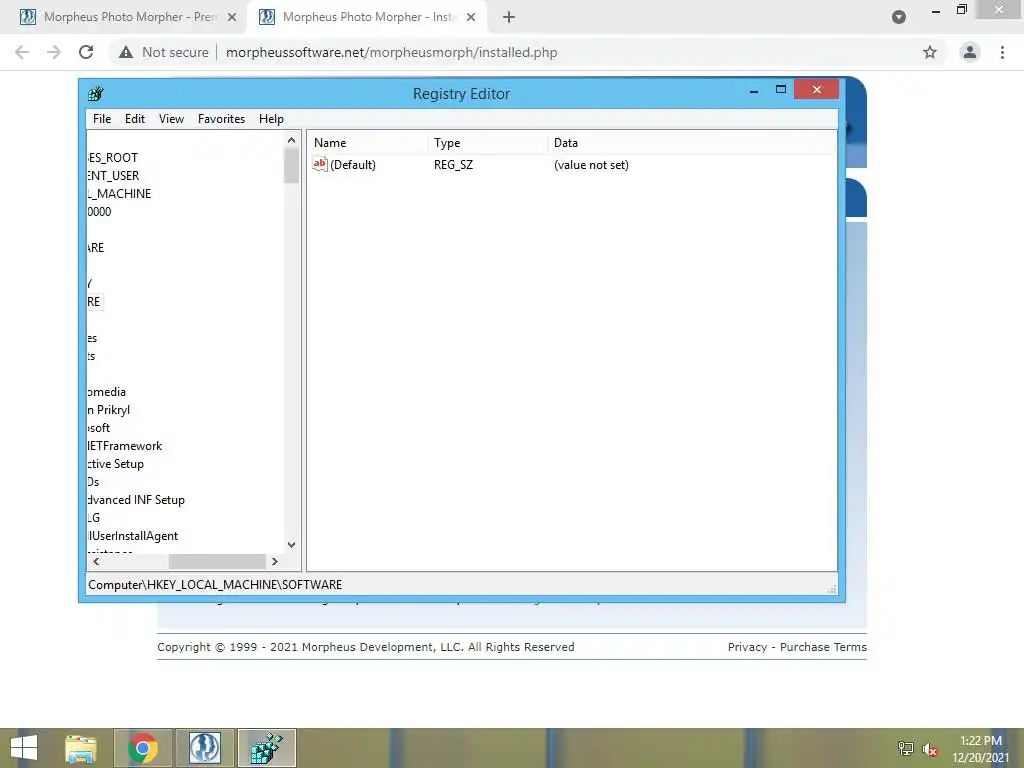Open the Privacy link on webpage
The width and height of the screenshot is (1024, 768).
(x=747, y=647)
